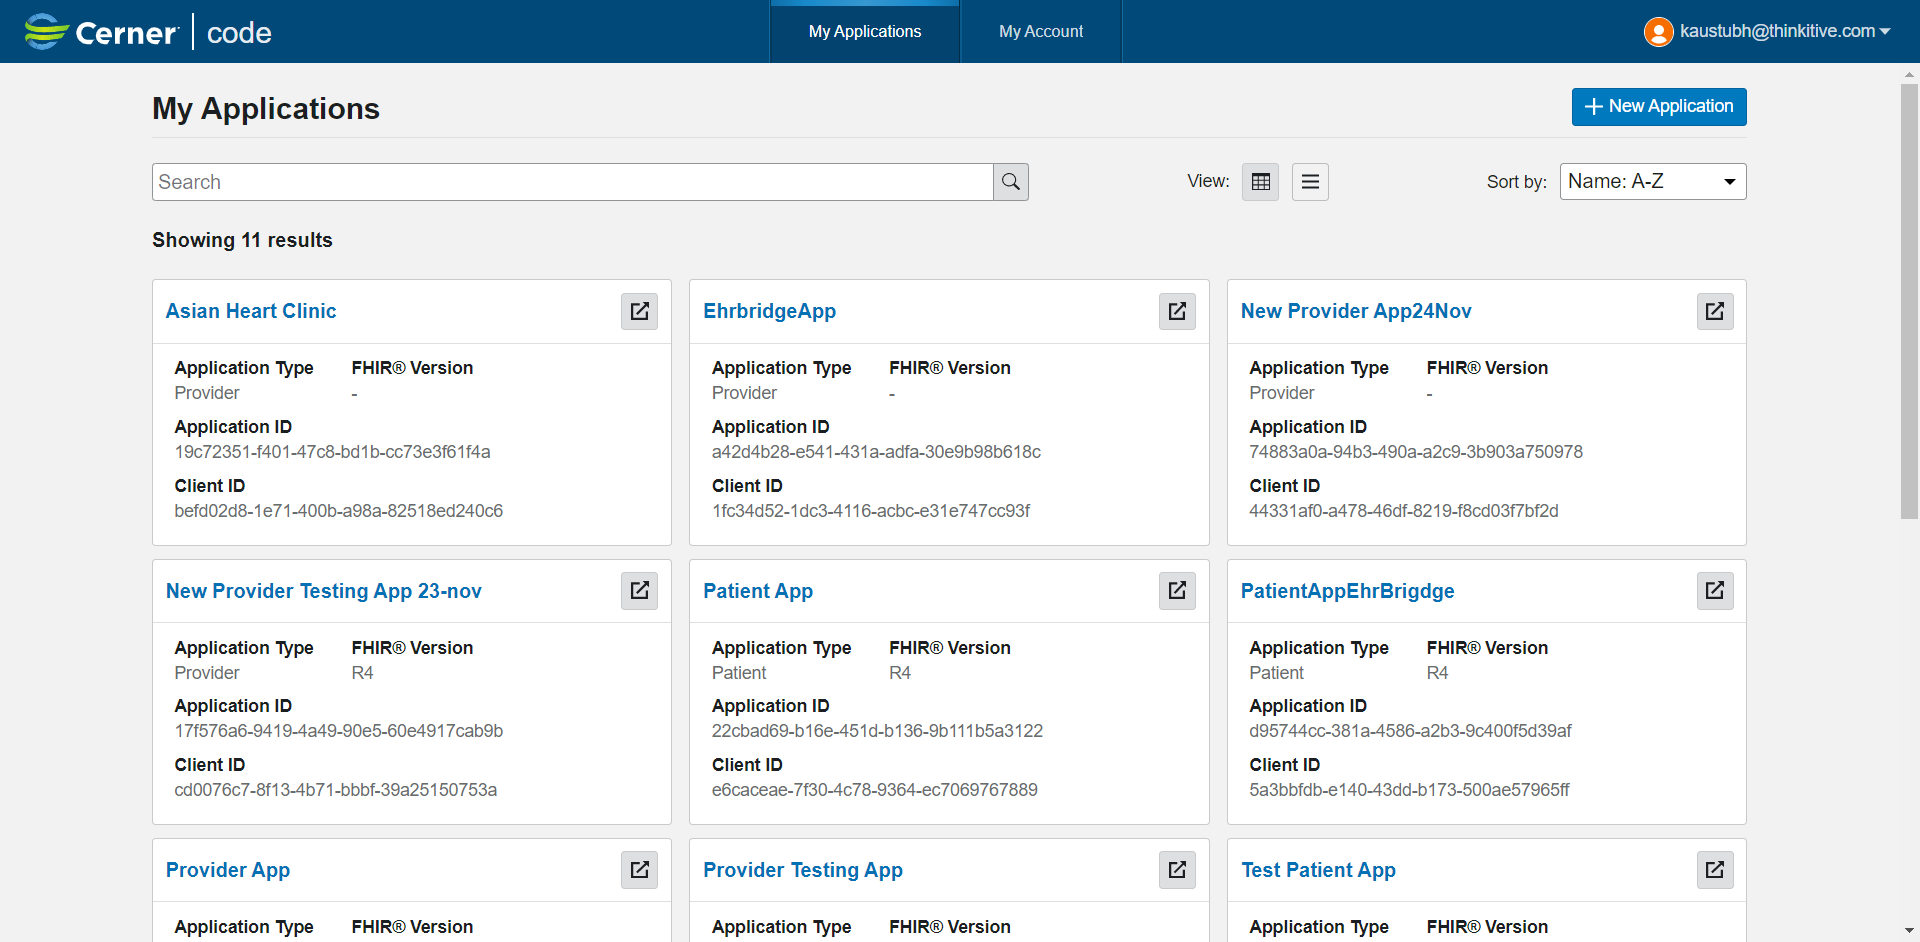Go to My Account tab
The image size is (1920, 942).
[x=1041, y=32]
